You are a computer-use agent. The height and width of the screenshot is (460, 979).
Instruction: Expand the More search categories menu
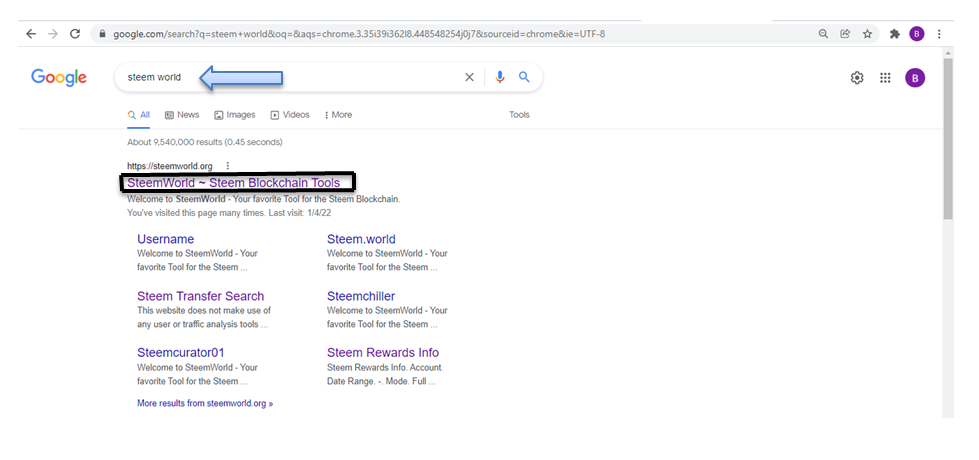[338, 115]
